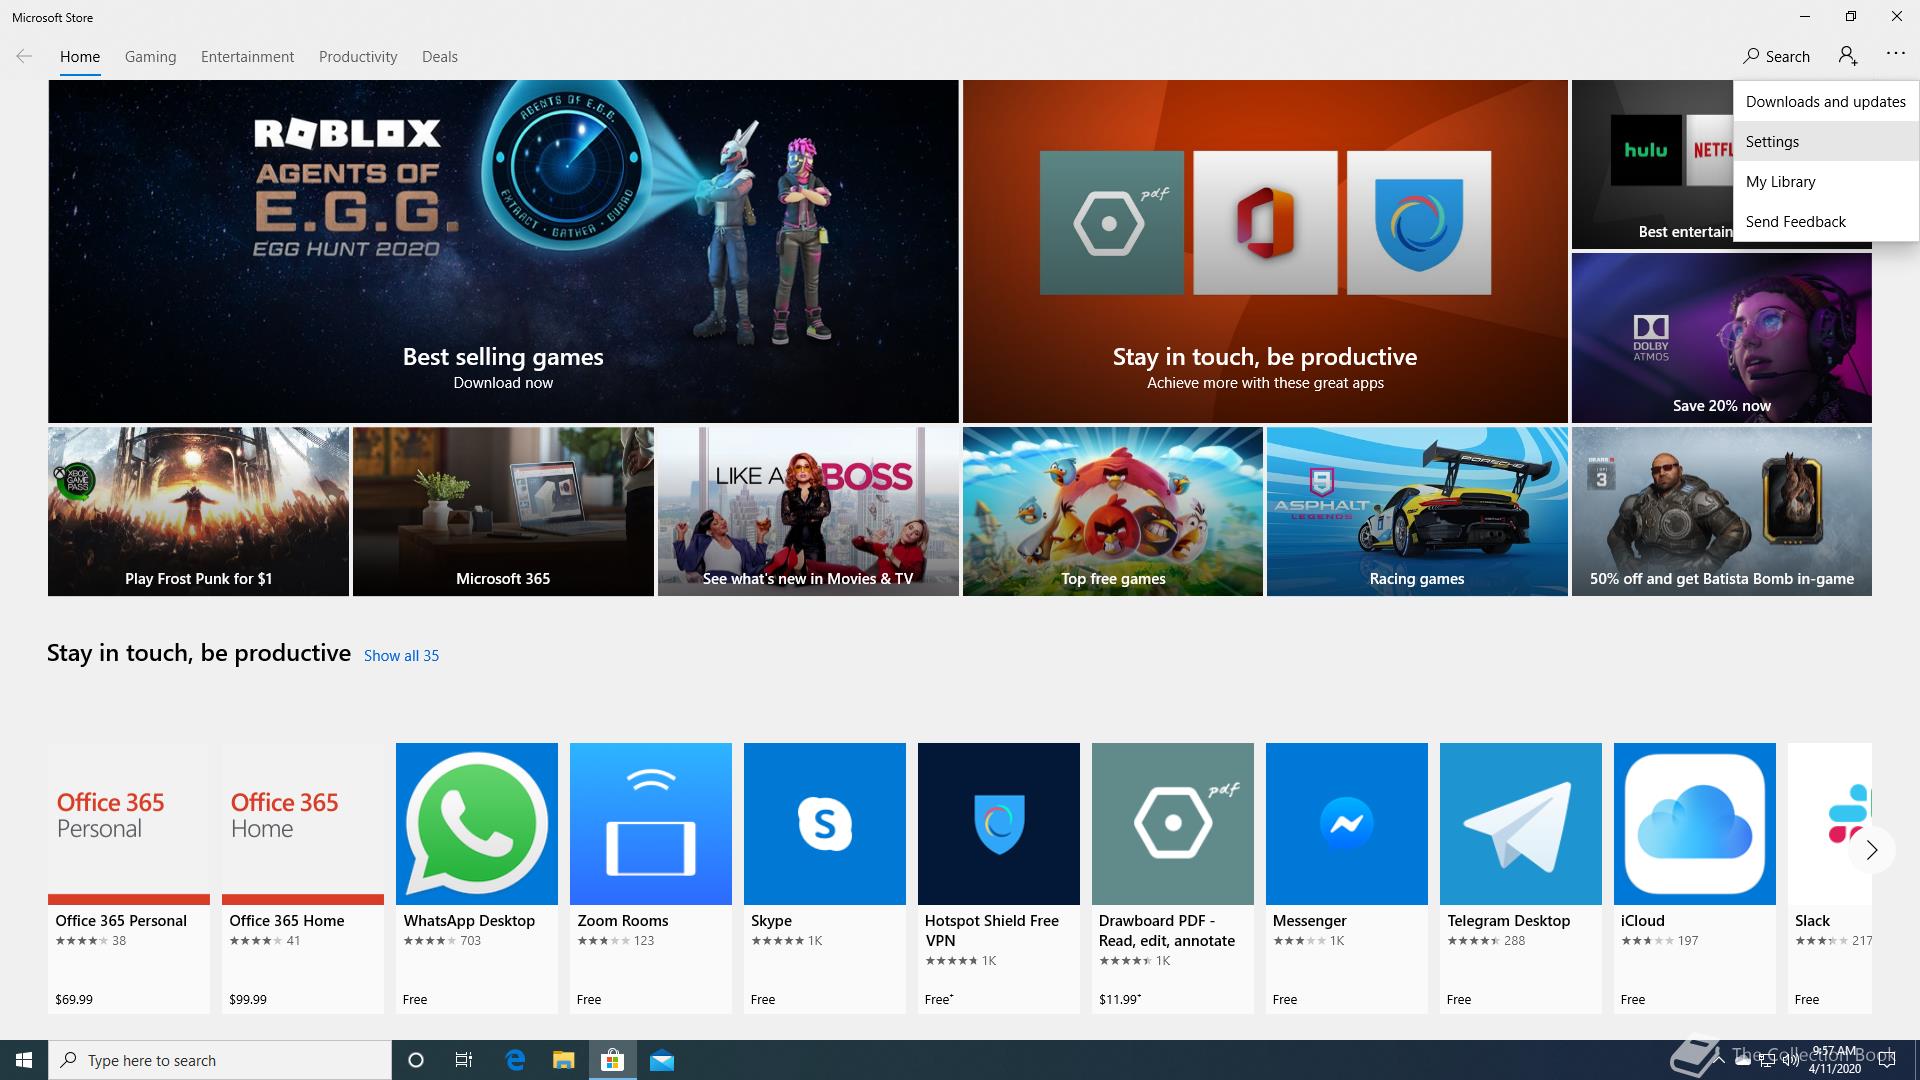Image resolution: width=1920 pixels, height=1080 pixels.
Task: Click the Hulu logo tile
Action: click(1646, 150)
